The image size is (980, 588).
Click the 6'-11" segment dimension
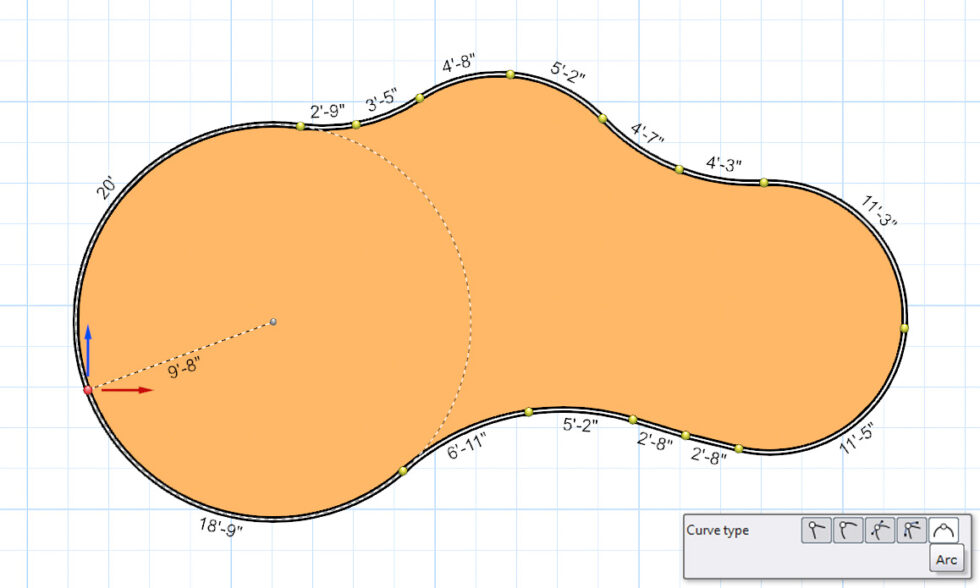pos(466,446)
